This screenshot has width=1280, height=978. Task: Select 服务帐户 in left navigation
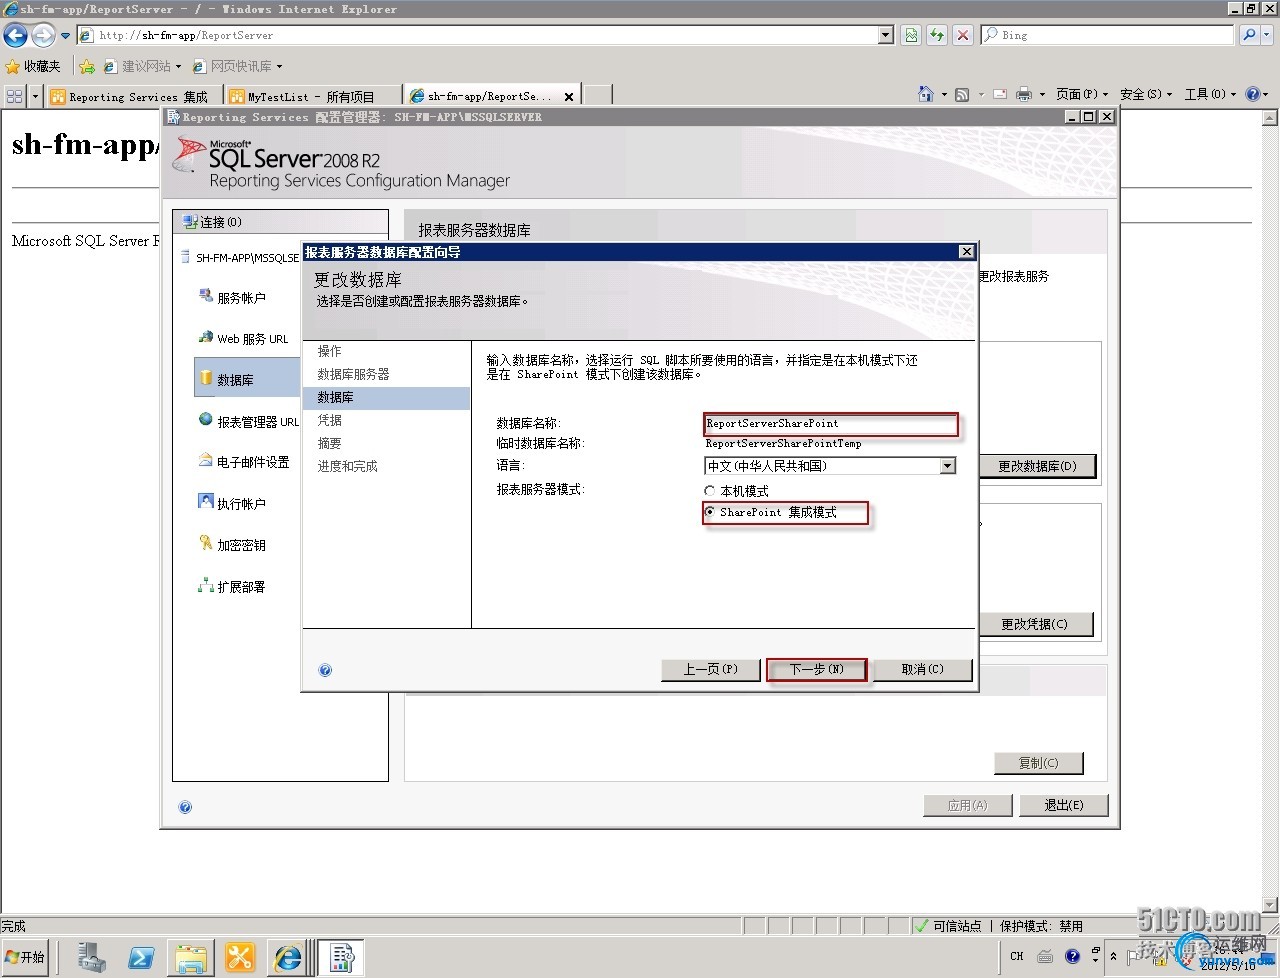(241, 298)
